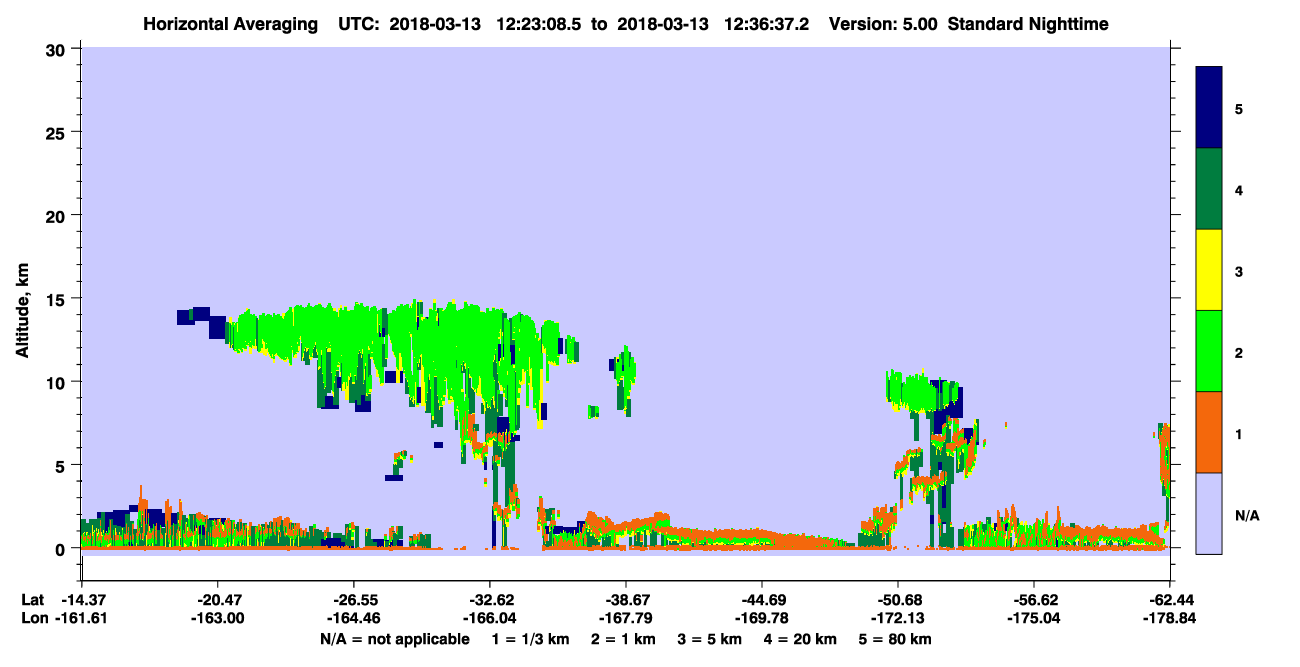Click the 'Lon' row label
The image size is (1300, 667).
[x=33, y=618]
